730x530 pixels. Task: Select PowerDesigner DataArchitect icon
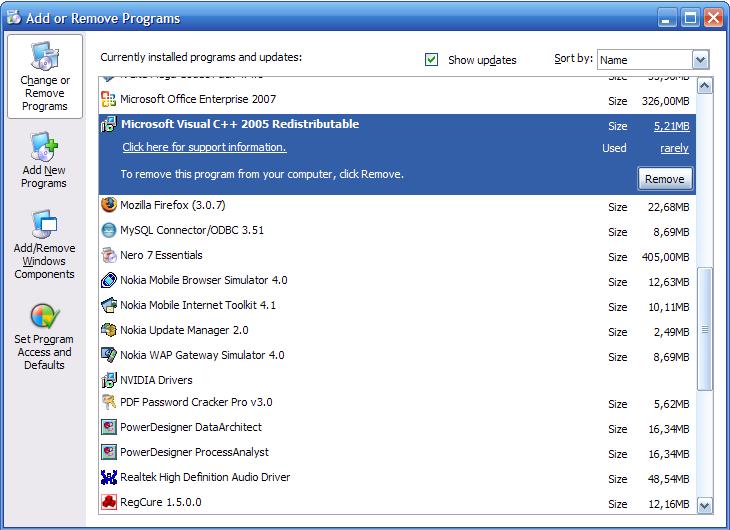(x=108, y=427)
